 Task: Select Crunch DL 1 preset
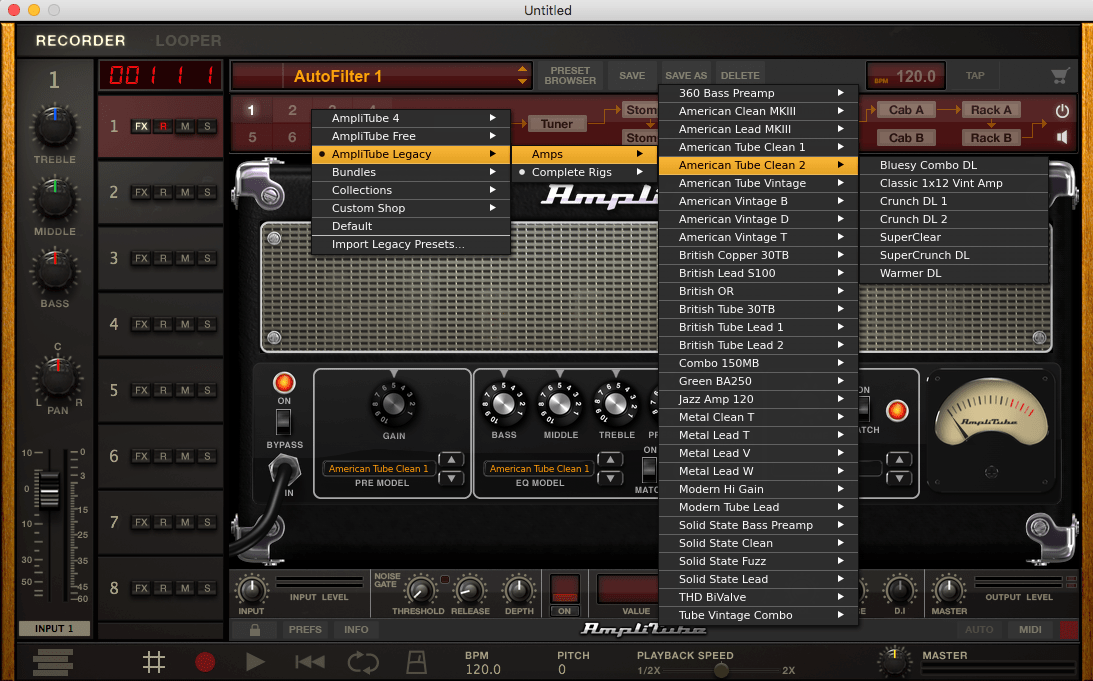coord(954,201)
